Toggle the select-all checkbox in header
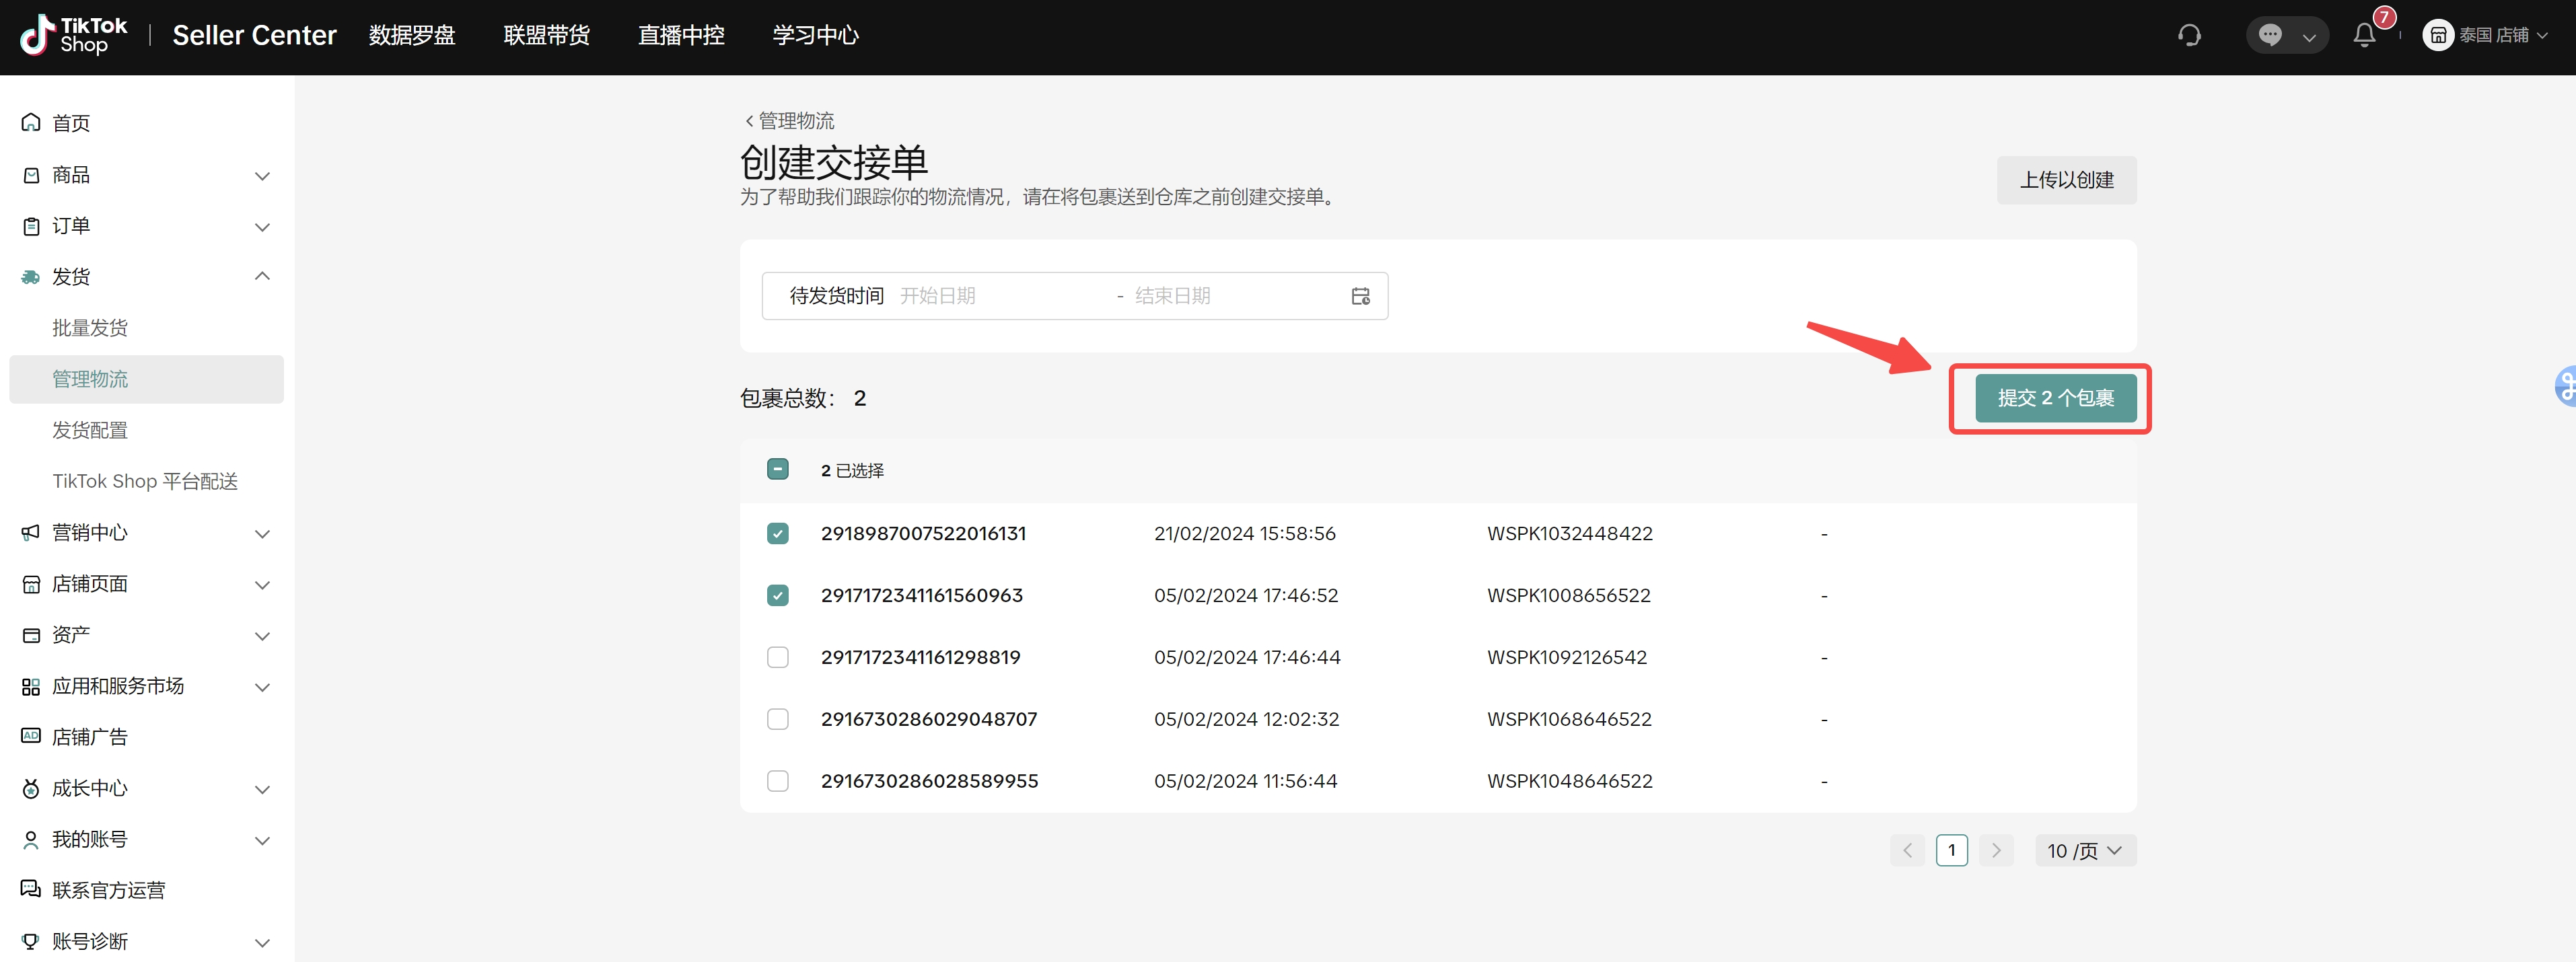Image resolution: width=2576 pixels, height=962 pixels. pos(777,470)
